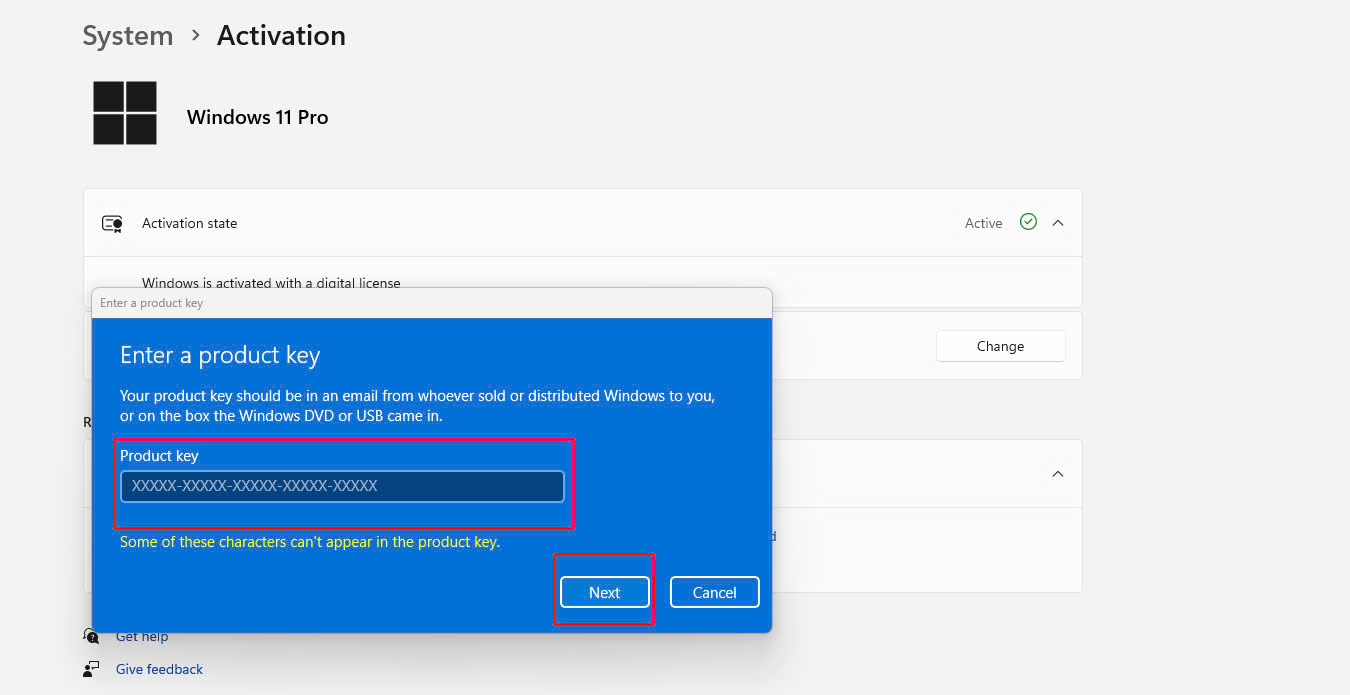The height and width of the screenshot is (695, 1350).
Task: Click the Active status text
Action: pyautogui.click(x=983, y=223)
